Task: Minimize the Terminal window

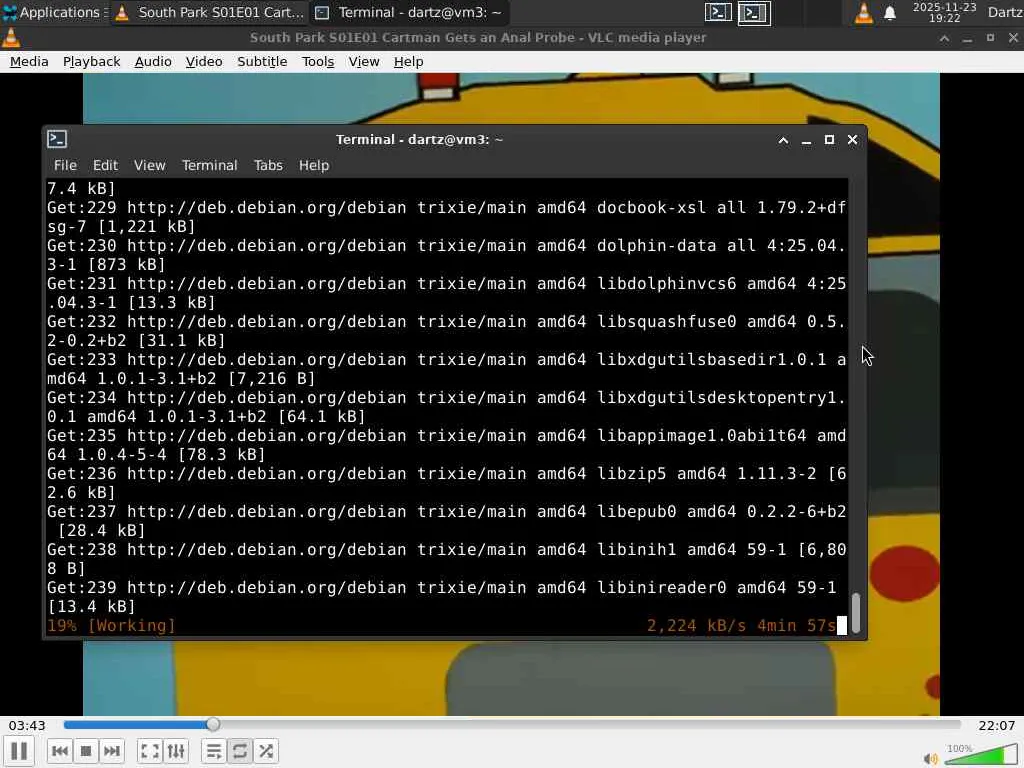Action: 807,140
